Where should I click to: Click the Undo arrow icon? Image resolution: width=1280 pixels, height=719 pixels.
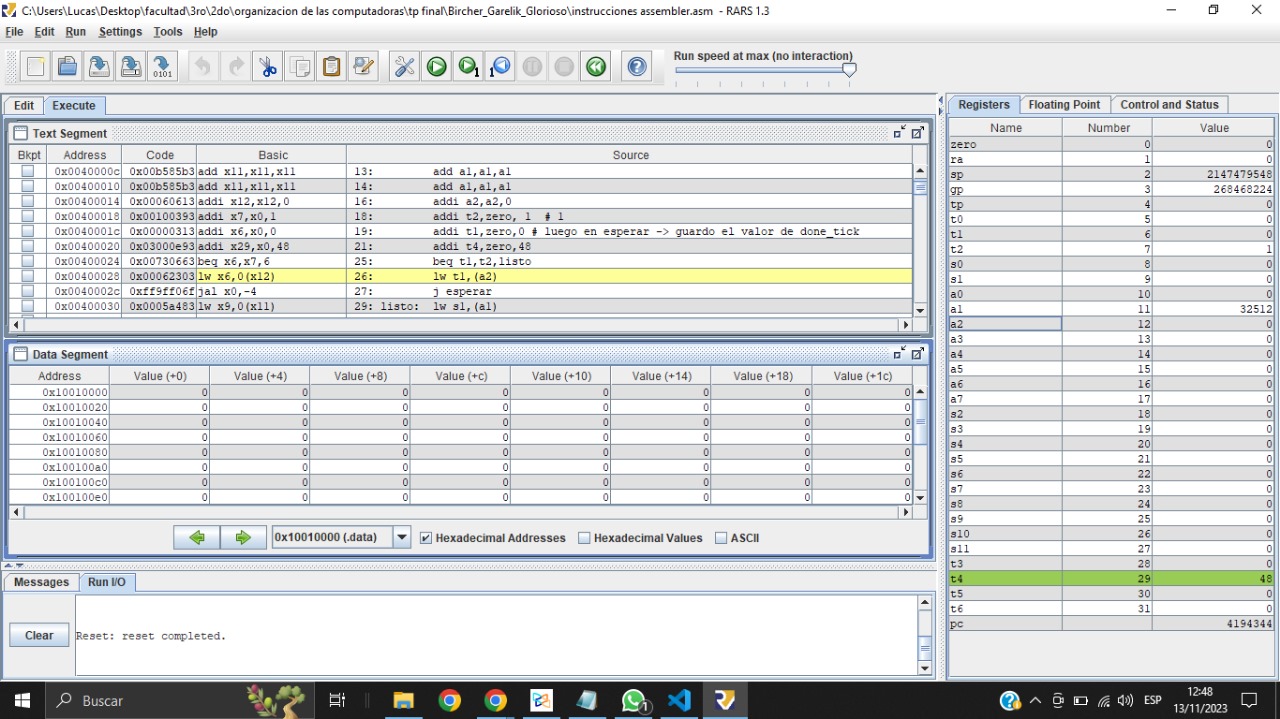(203, 67)
